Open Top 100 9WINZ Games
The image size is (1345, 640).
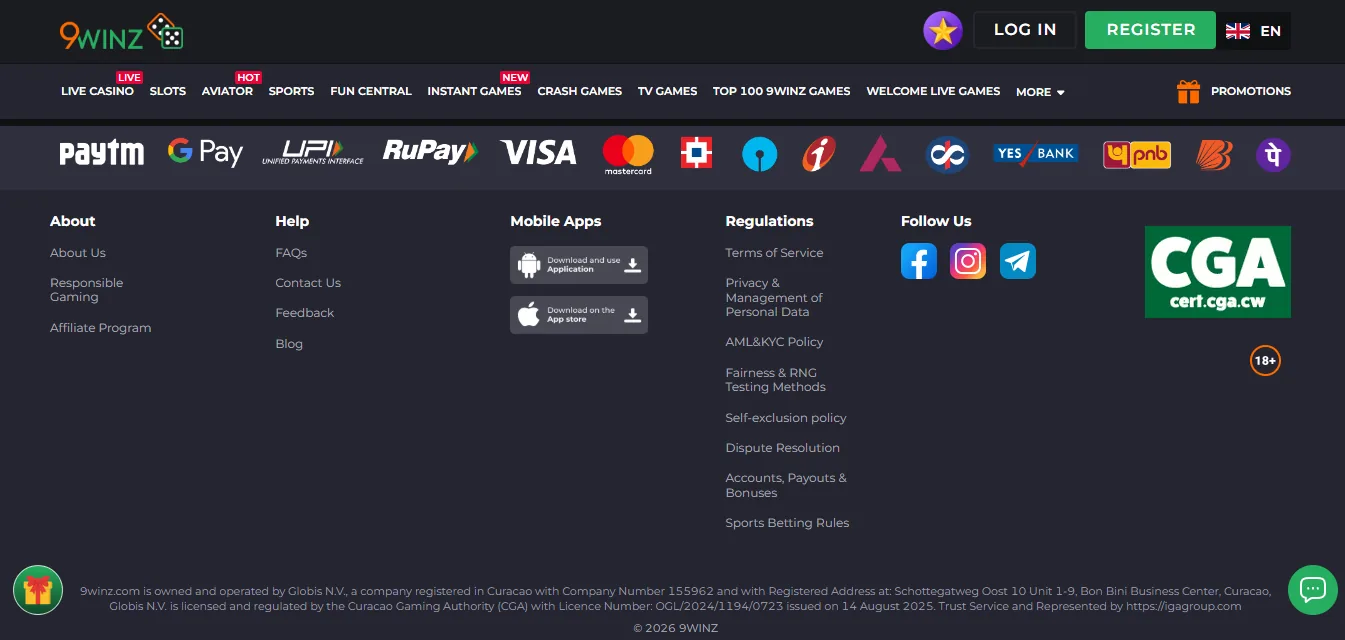[x=781, y=91]
